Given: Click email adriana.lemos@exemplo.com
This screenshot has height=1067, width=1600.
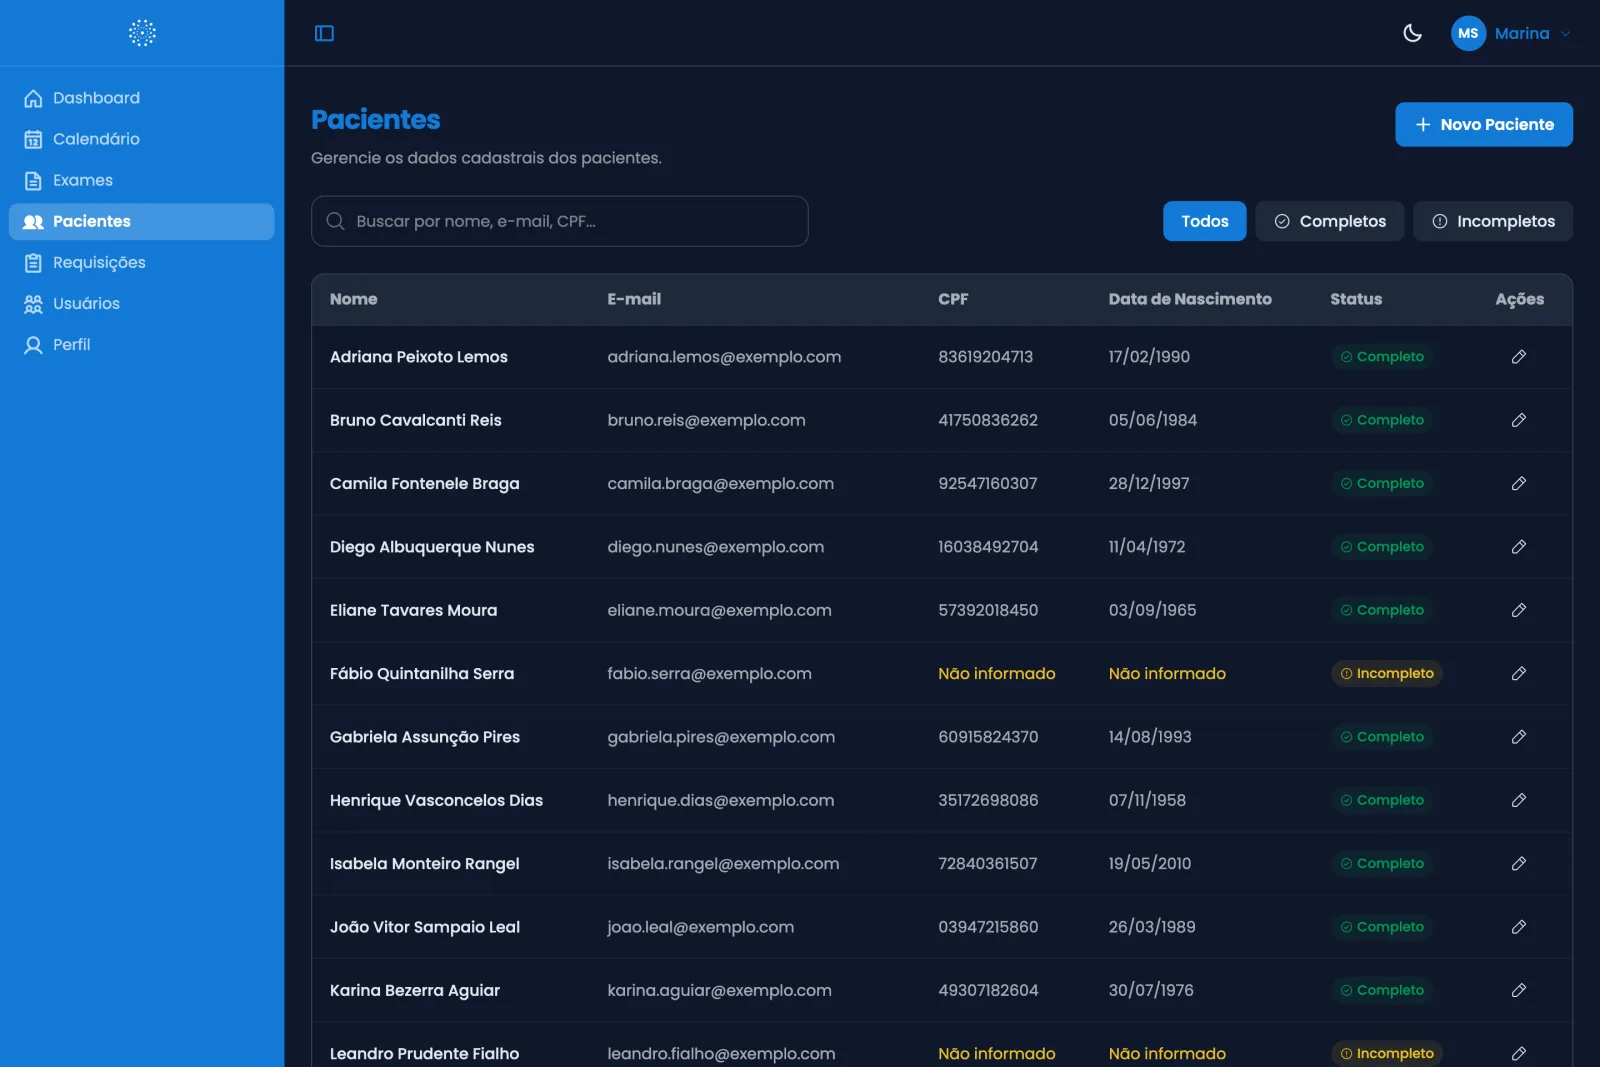Looking at the screenshot, I should click(x=724, y=357).
